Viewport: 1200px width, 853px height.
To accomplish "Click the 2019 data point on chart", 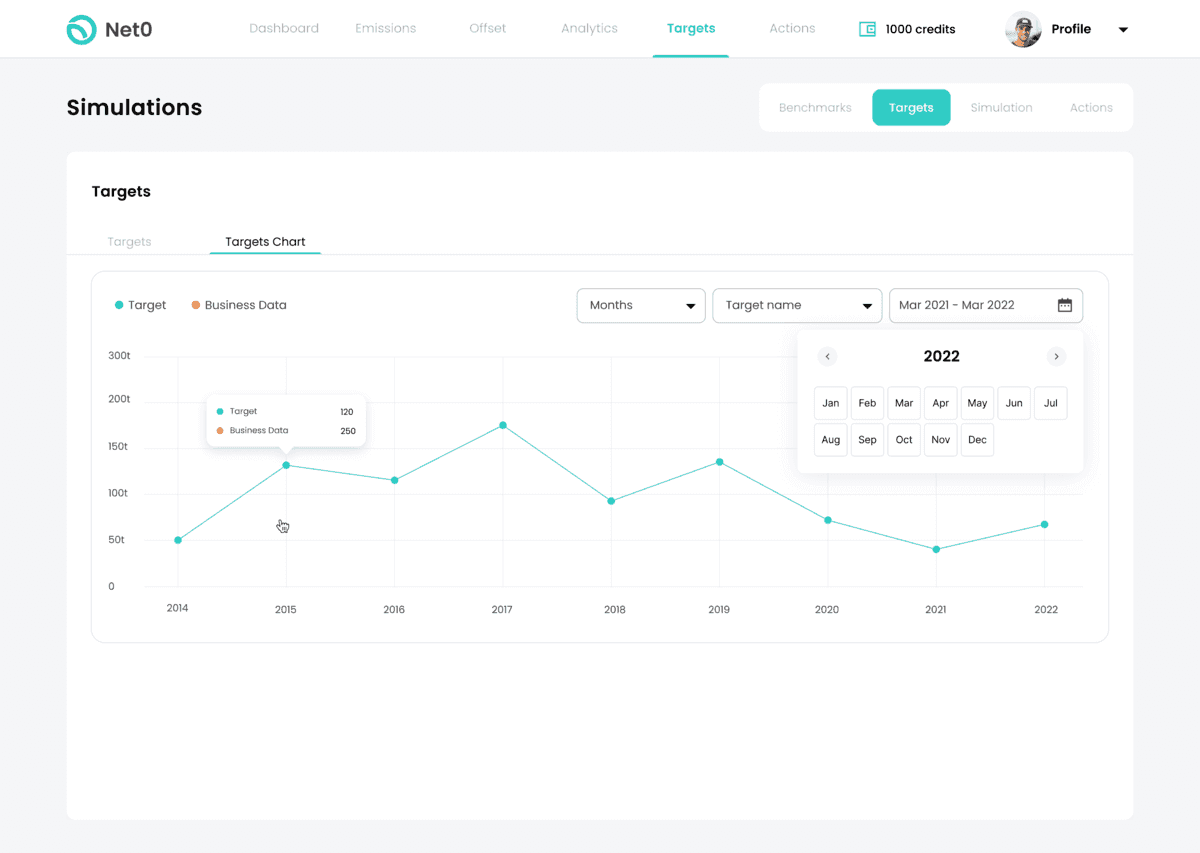I will point(719,462).
